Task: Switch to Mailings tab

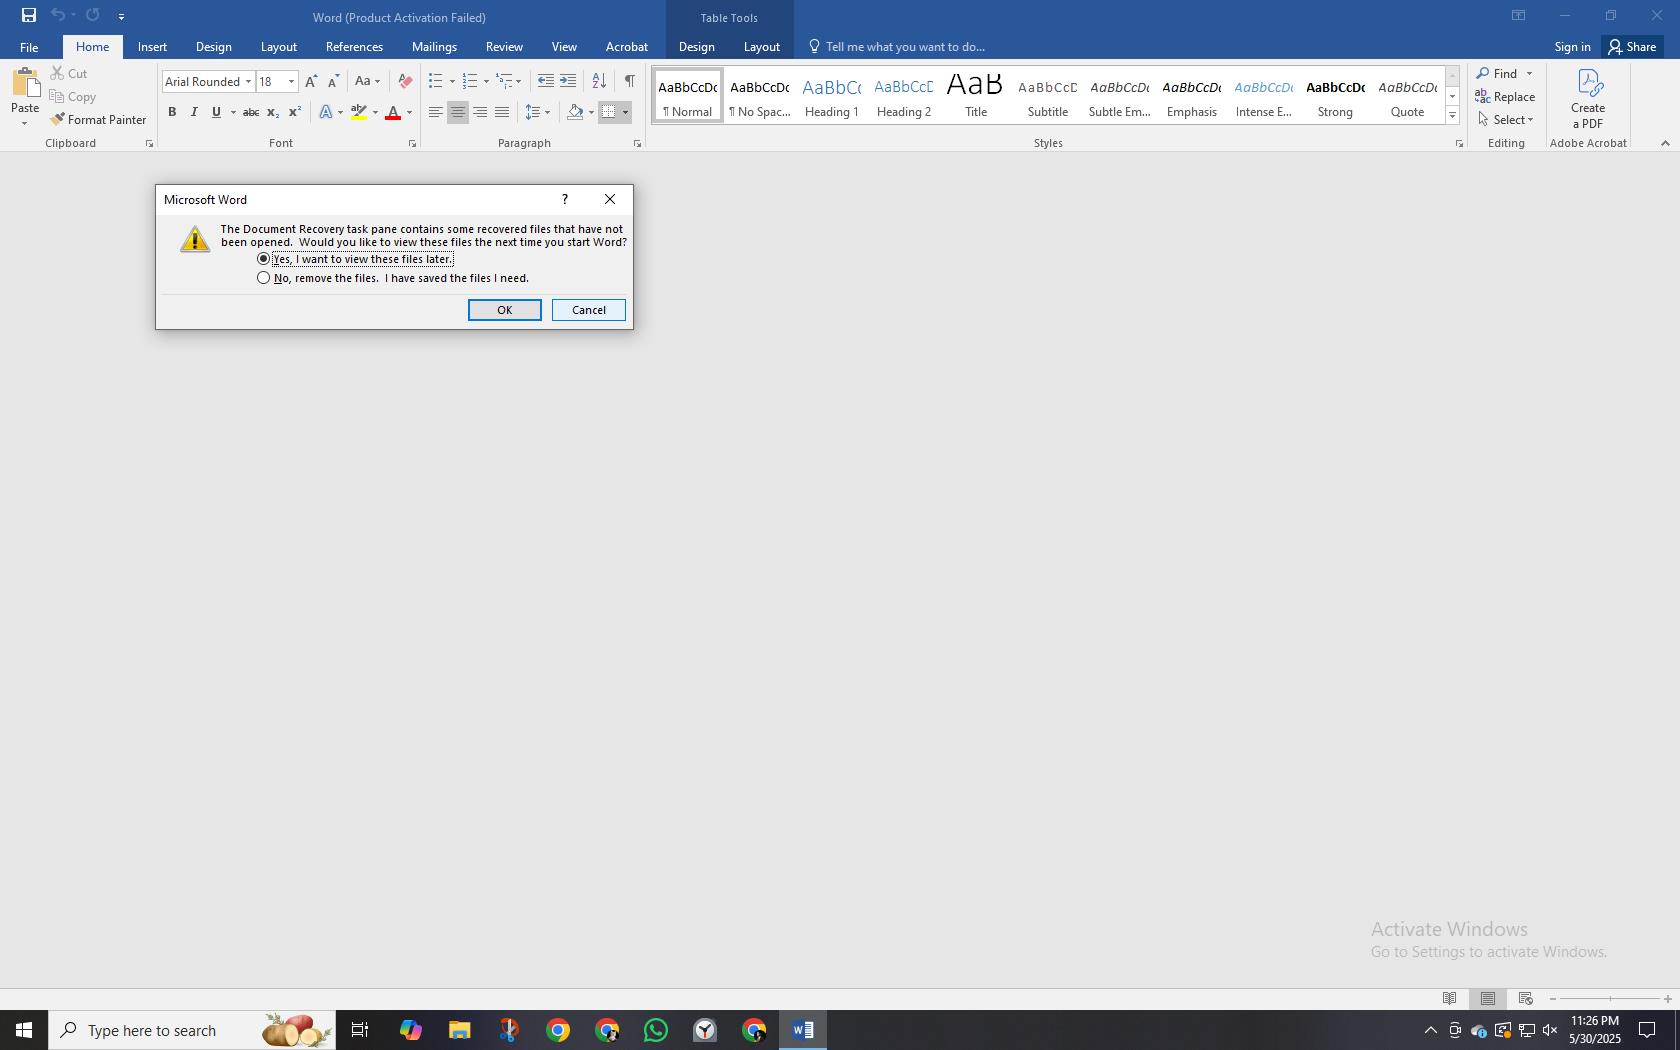Action: click(x=434, y=47)
